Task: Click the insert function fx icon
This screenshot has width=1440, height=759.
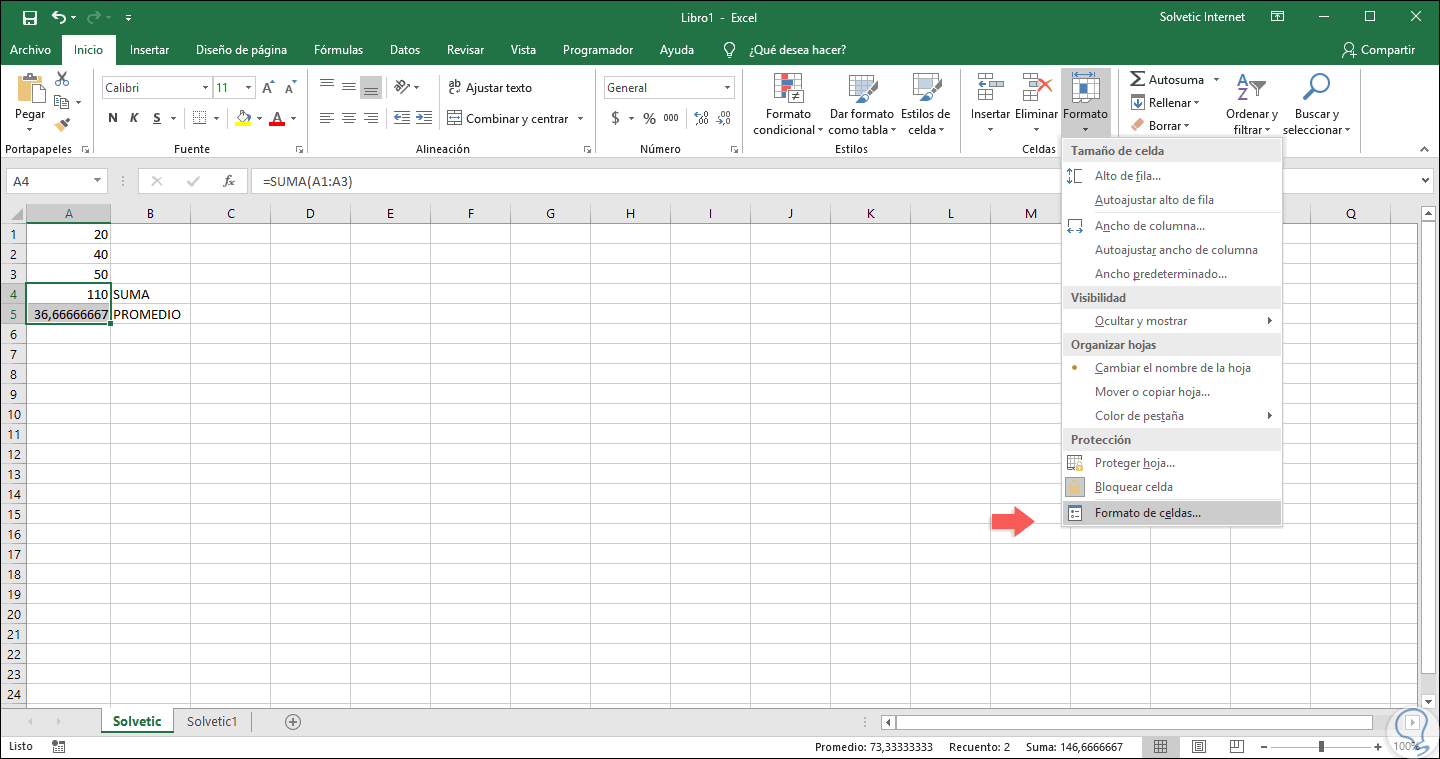Action: (229, 181)
